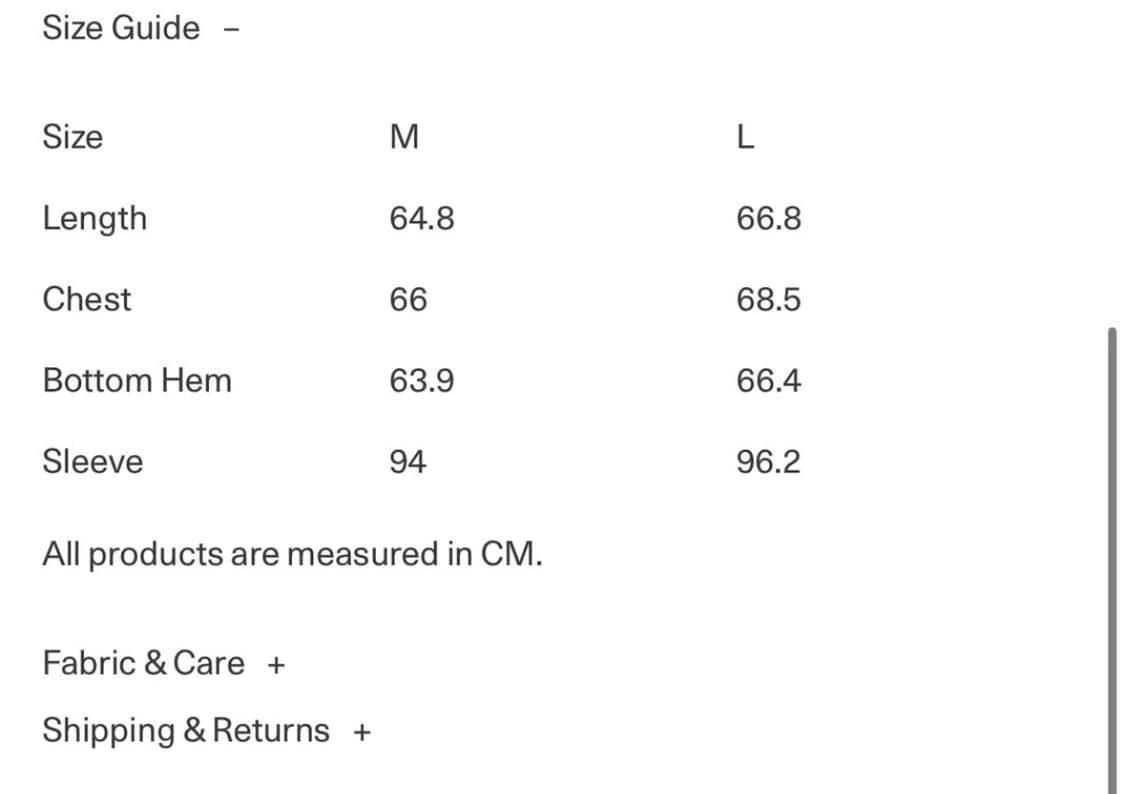Select the M size column header

[404, 137]
